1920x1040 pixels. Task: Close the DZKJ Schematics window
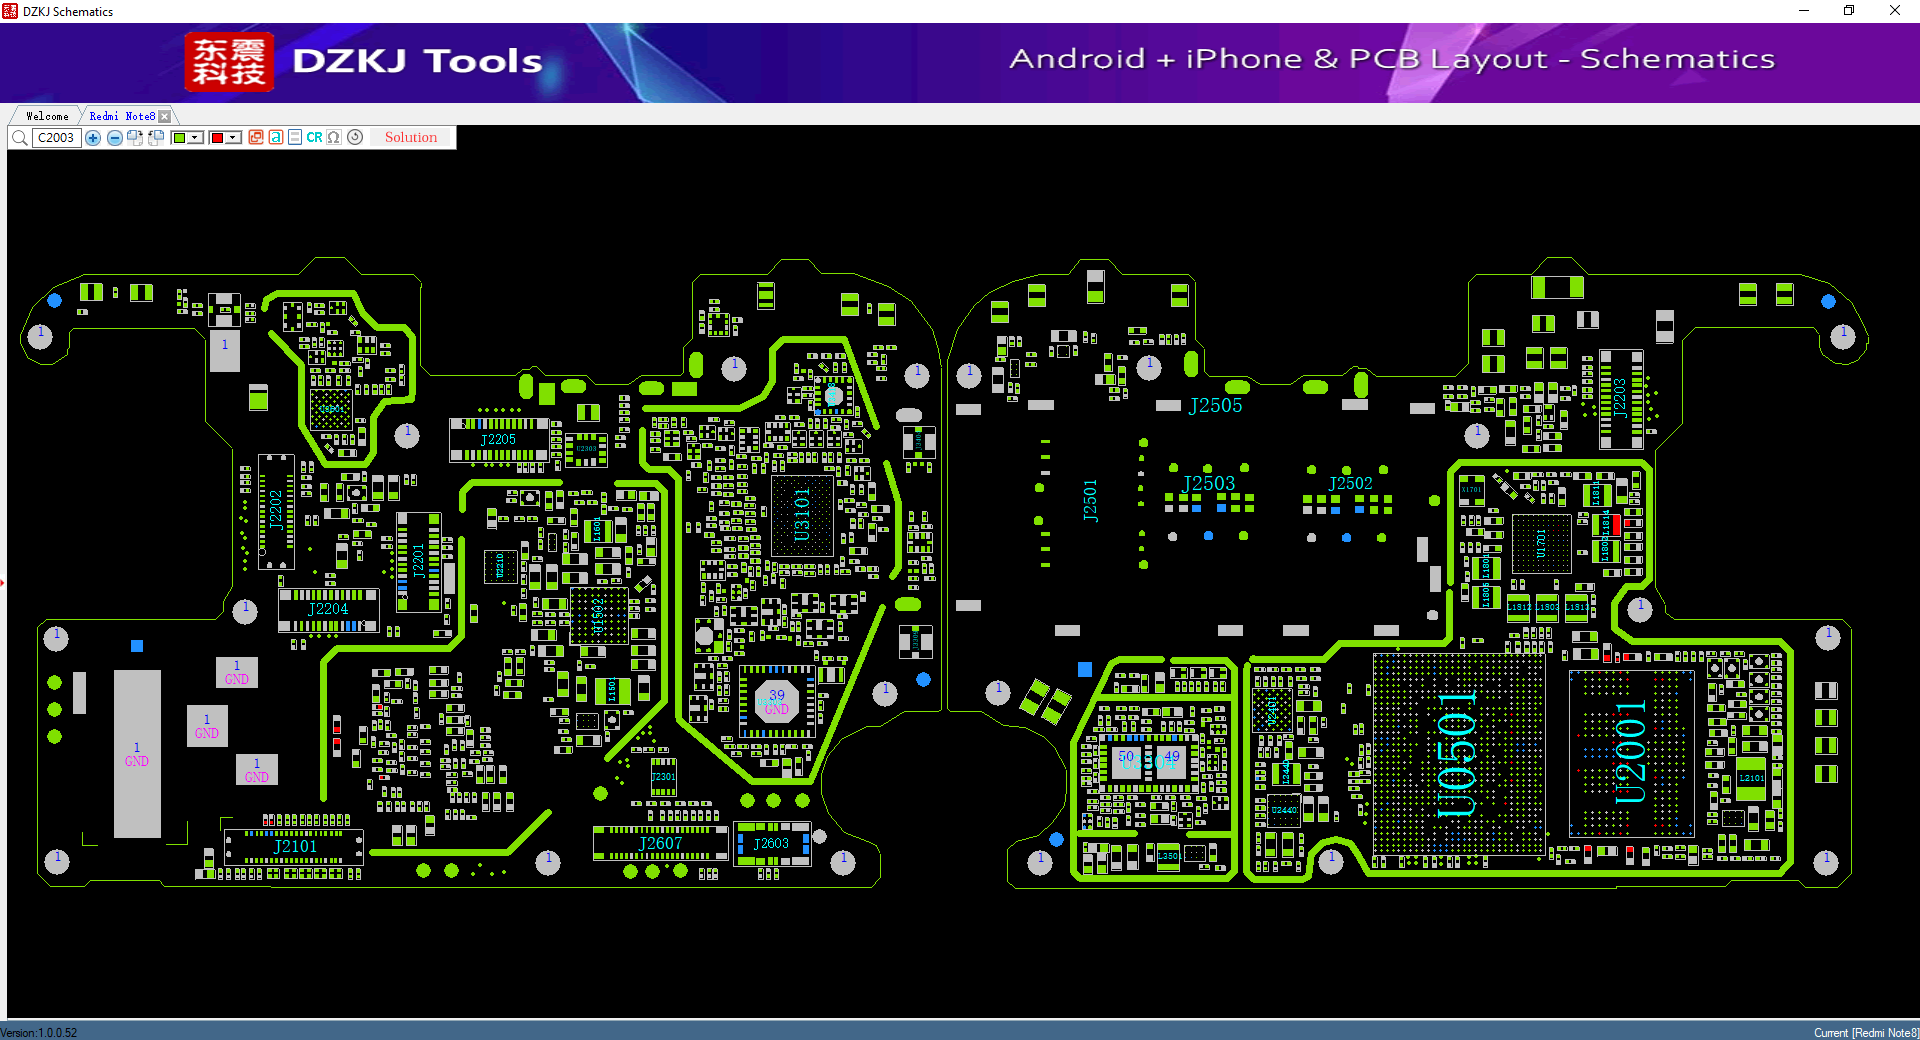pos(1895,11)
